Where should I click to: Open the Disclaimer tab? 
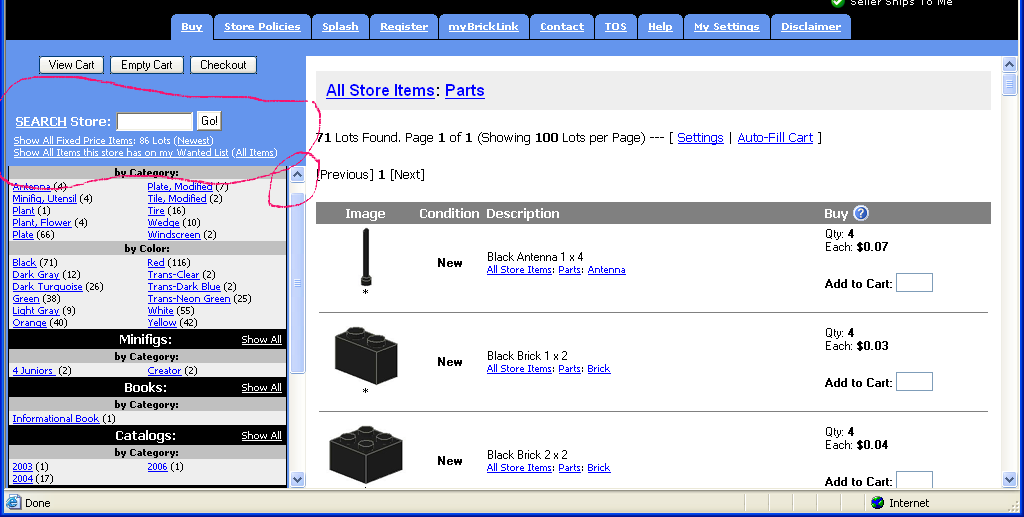click(810, 27)
